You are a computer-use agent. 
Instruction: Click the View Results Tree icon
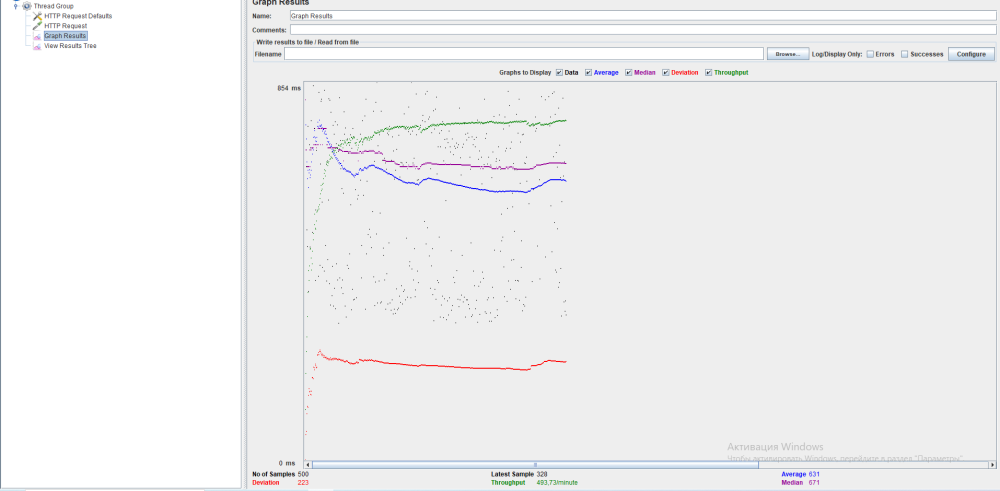click(x=37, y=46)
